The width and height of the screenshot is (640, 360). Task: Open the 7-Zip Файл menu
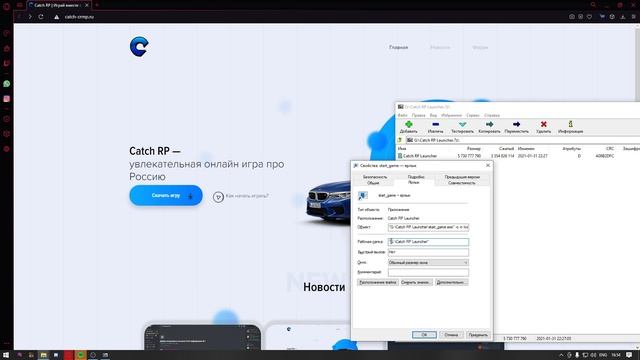coord(402,116)
